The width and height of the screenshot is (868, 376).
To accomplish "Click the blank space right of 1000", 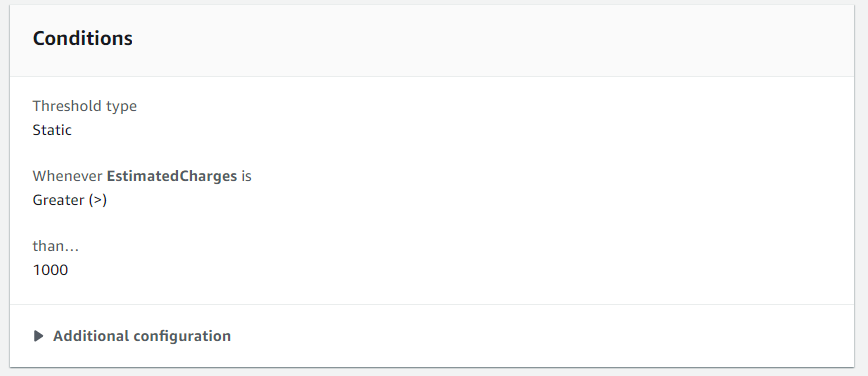I will click(x=459, y=270).
